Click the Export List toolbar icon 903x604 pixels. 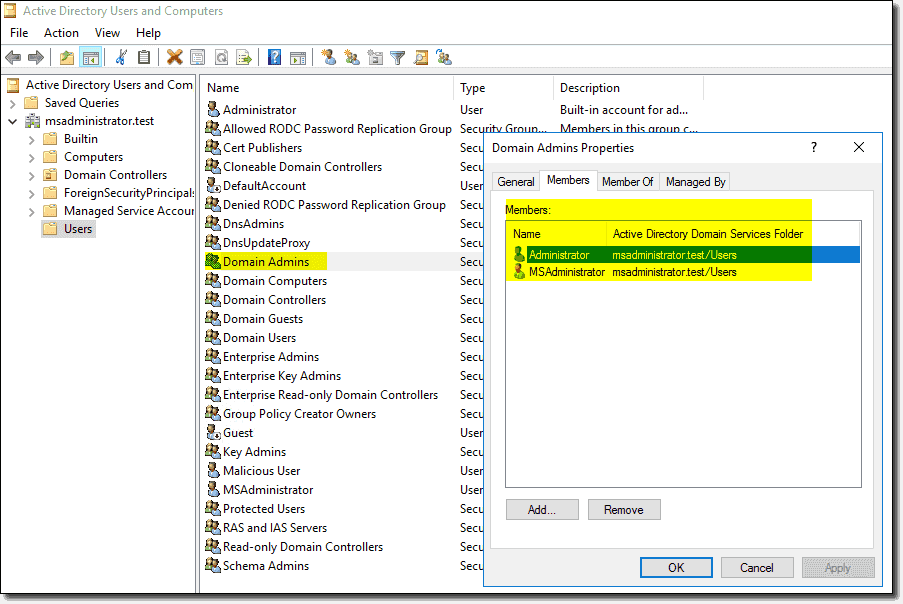pos(243,58)
